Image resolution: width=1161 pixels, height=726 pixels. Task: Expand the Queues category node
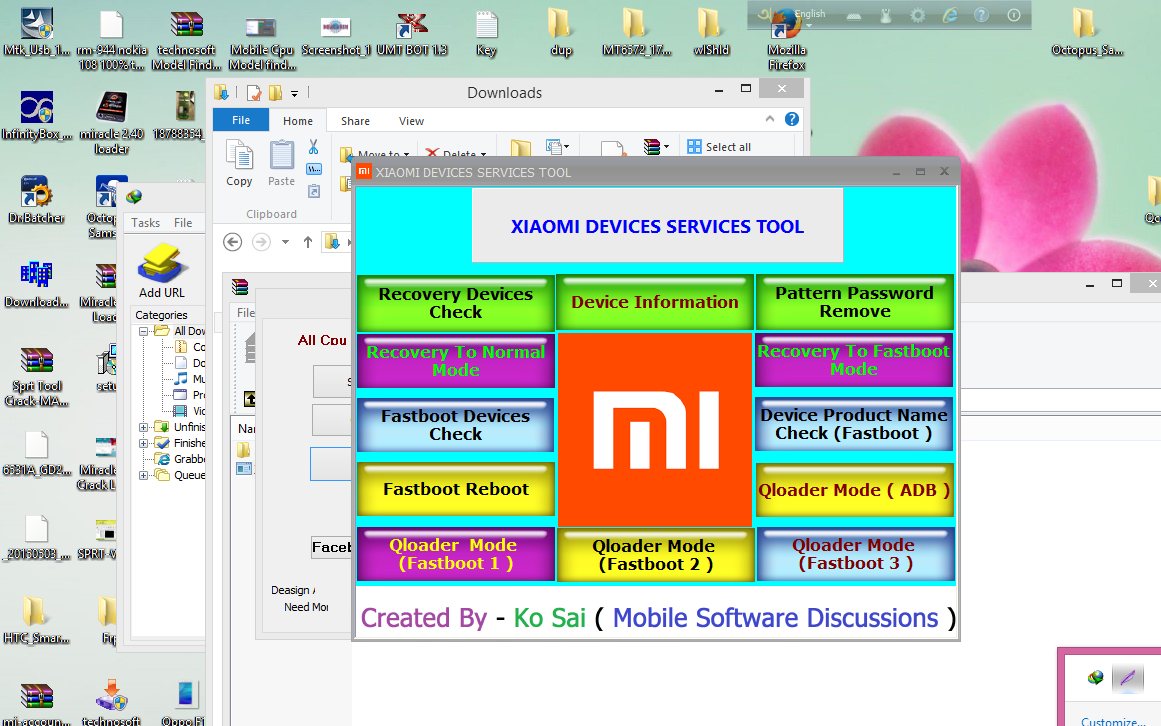pos(144,475)
